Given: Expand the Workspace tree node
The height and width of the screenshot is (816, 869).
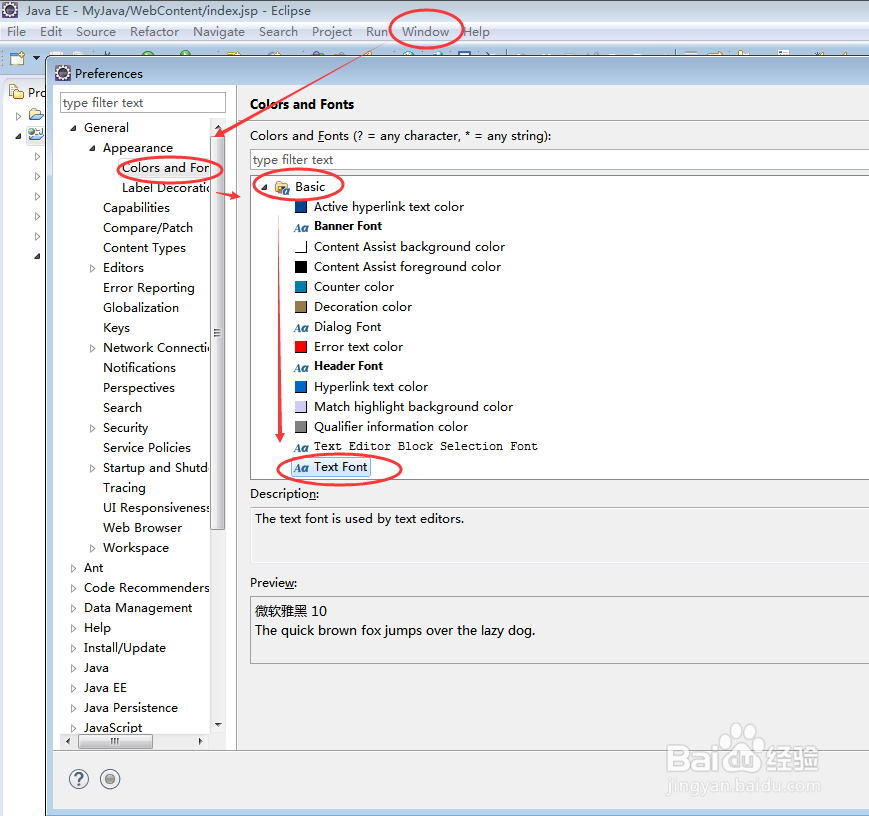Looking at the screenshot, I should pos(93,548).
